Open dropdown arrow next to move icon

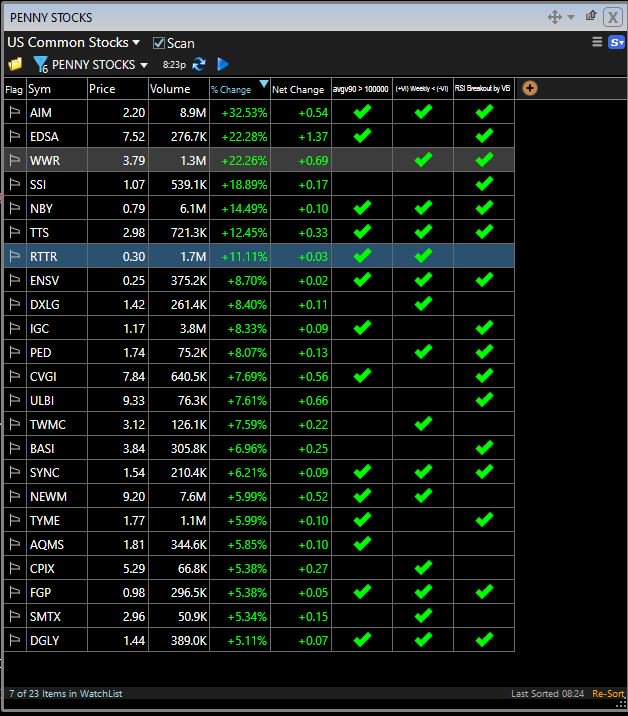coord(570,17)
